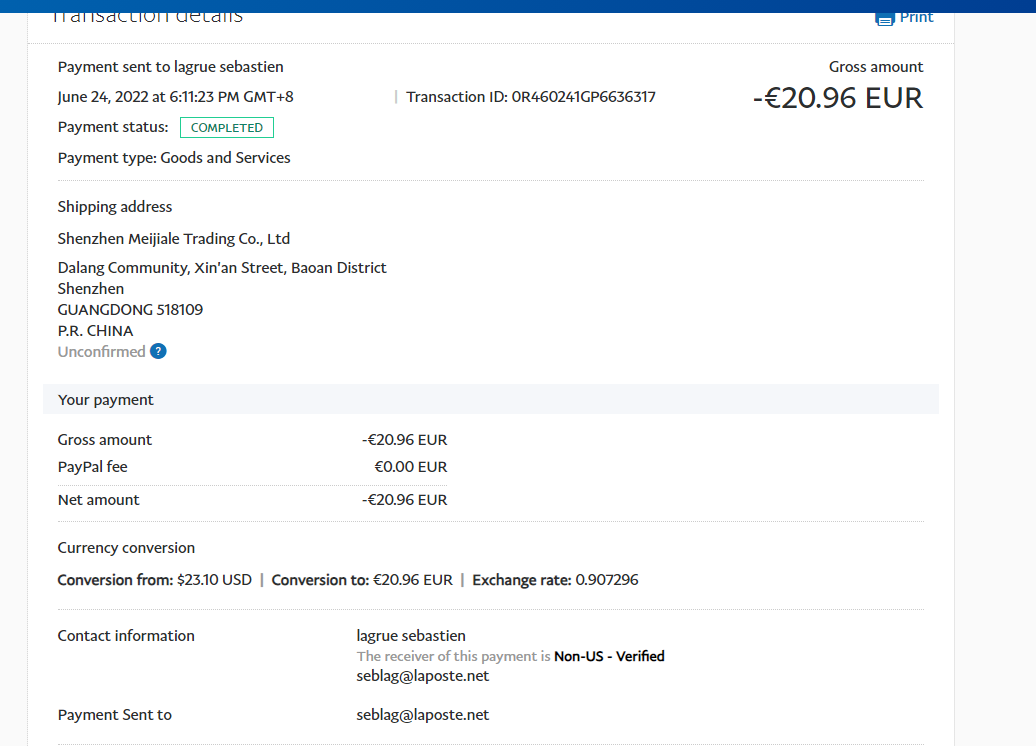Click the Net amount -€20.96 EUR value
This screenshot has width=1036, height=746.
tap(404, 500)
